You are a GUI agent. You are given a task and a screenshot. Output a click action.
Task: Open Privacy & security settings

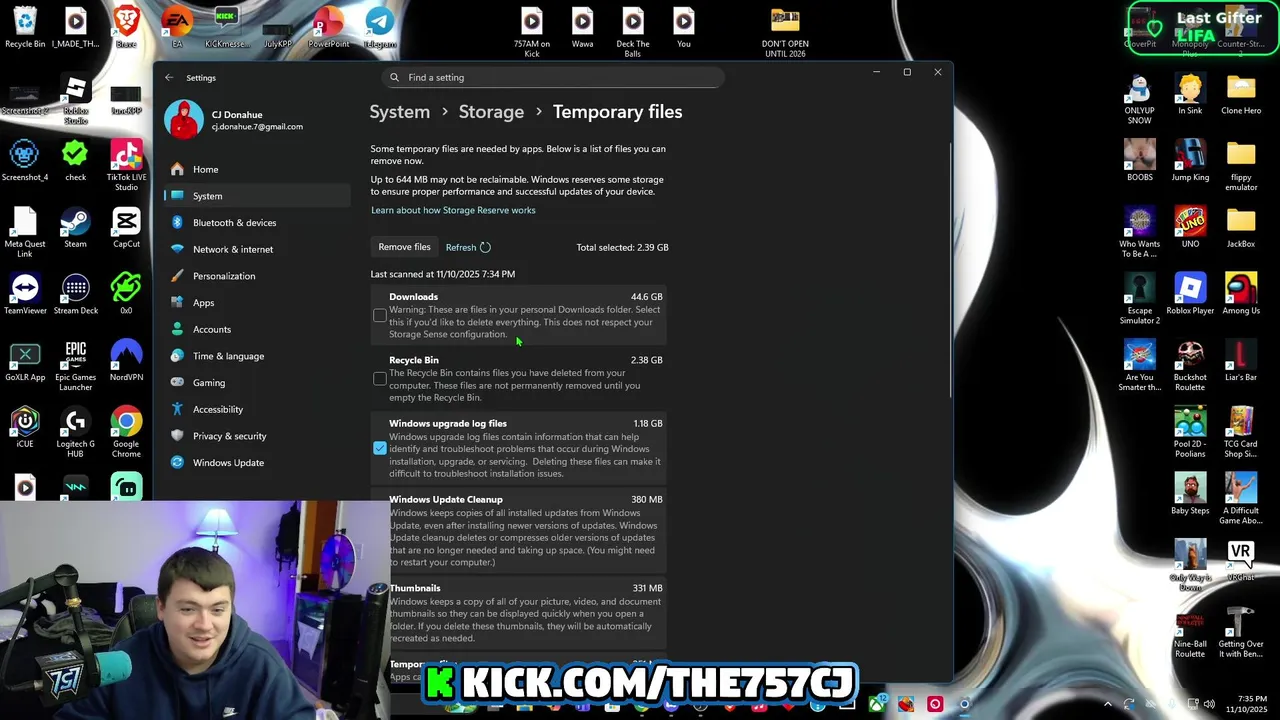point(257,436)
